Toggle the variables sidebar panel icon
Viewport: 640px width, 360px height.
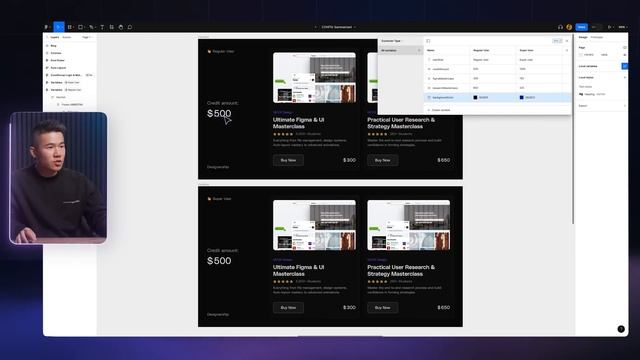click(x=428, y=41)
